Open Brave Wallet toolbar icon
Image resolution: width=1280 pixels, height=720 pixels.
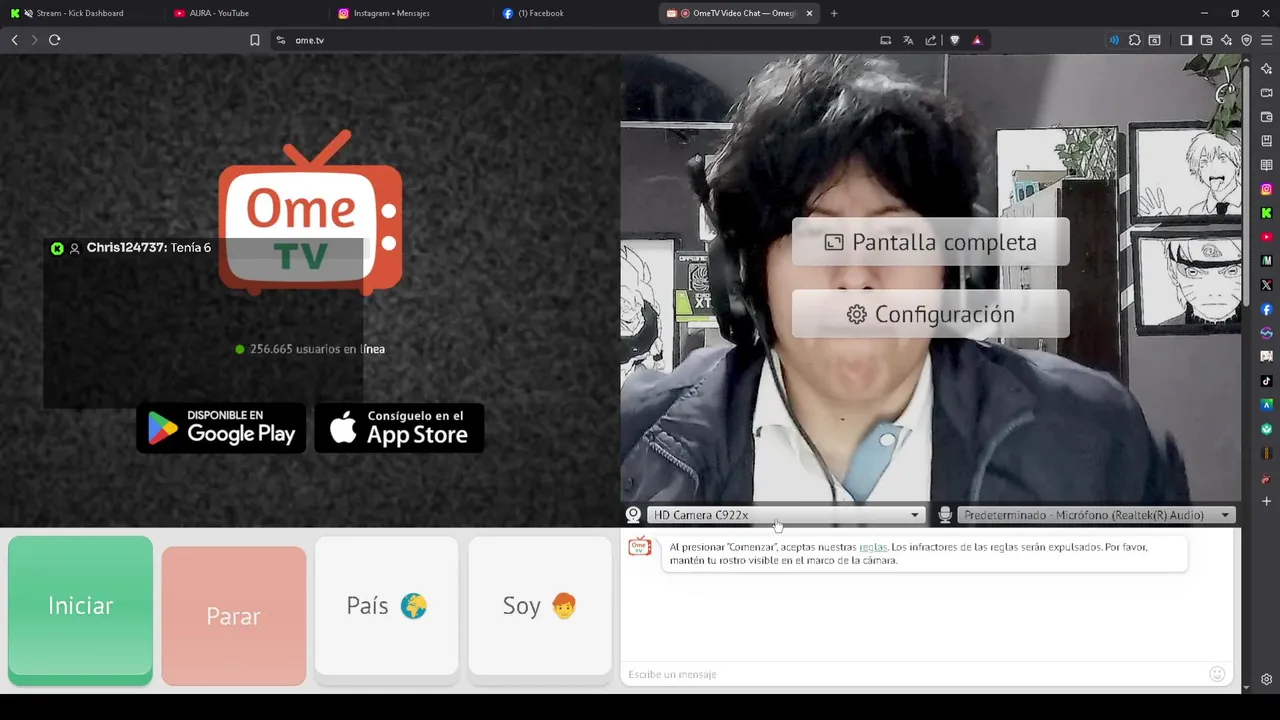point(1206,40)
